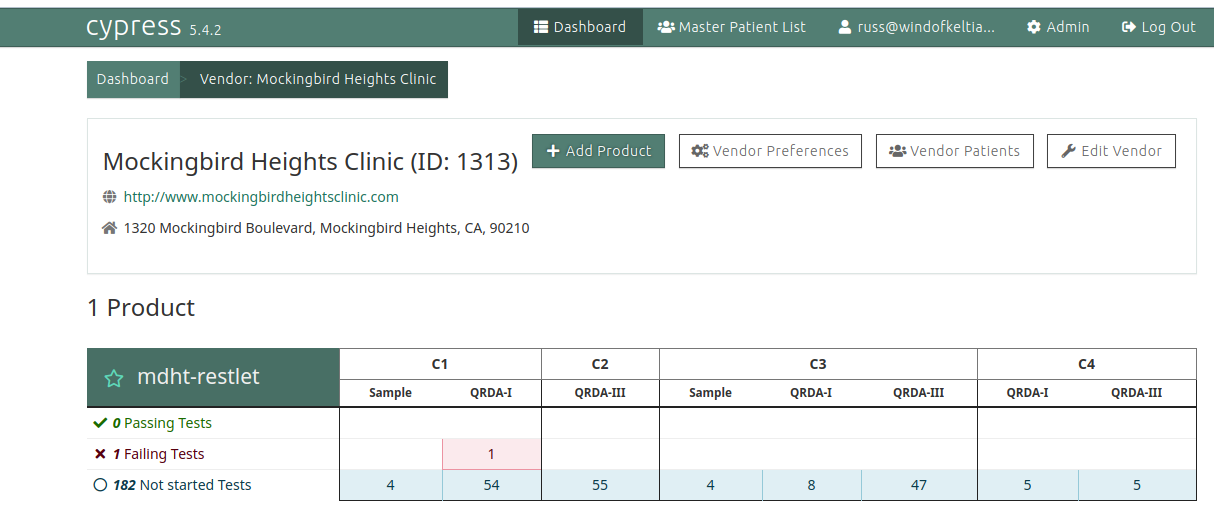Screen dimensions: 1214x518
Task: Open Master Patient List
Action: [x=731, y=27]
